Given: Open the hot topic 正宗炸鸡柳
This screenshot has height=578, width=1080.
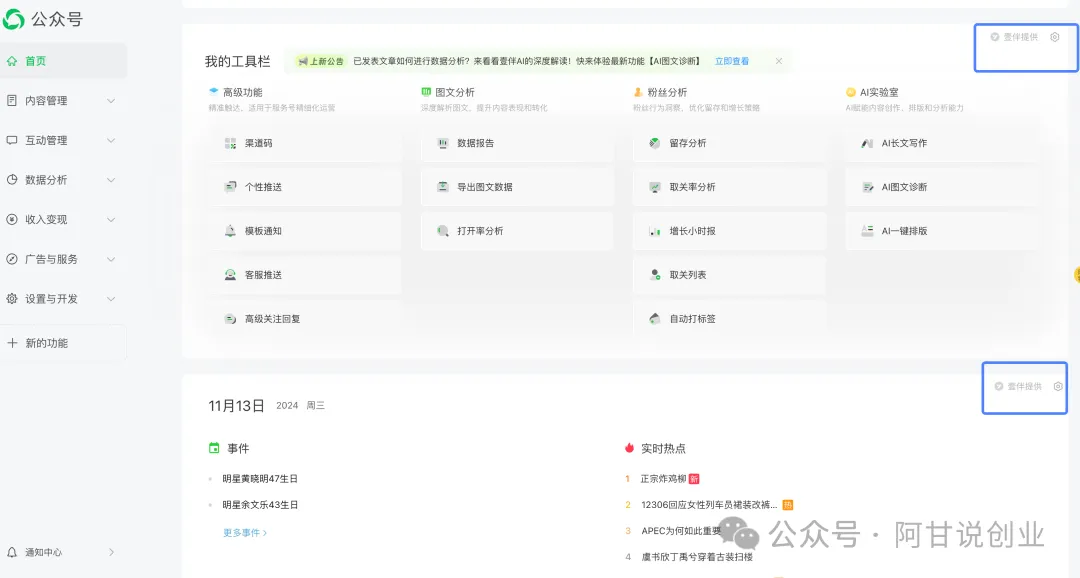Looking at the screenshot, I should pos(662,479).
